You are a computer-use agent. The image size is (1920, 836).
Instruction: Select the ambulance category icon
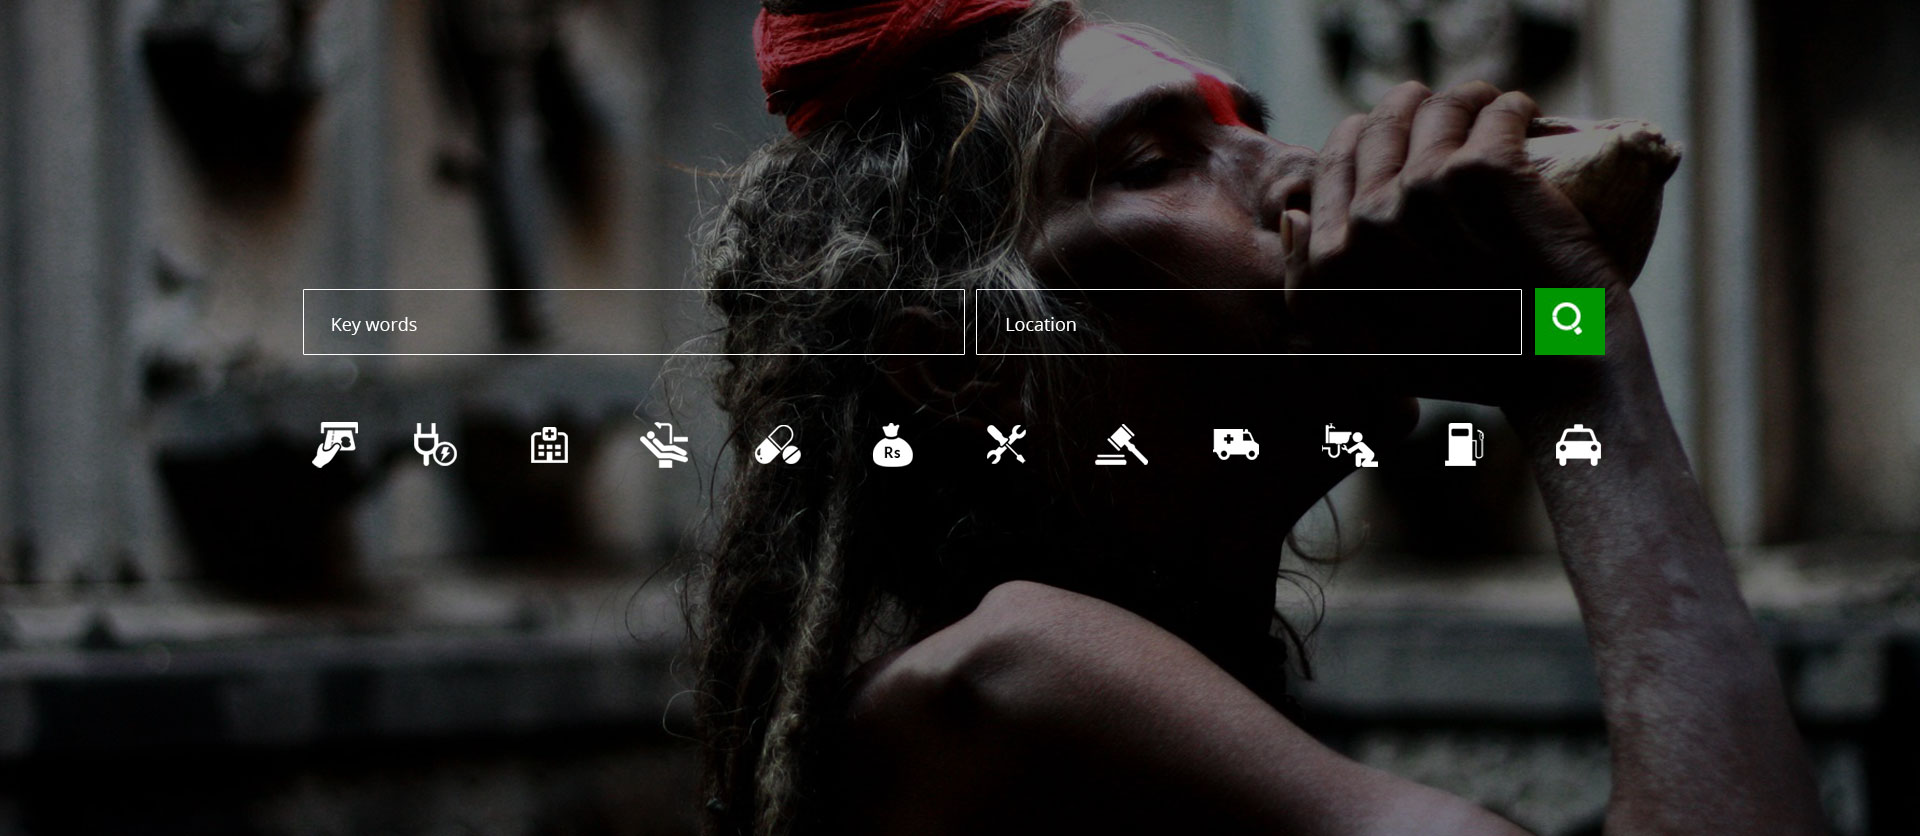pyautogui.click(x=1235, y=445)
